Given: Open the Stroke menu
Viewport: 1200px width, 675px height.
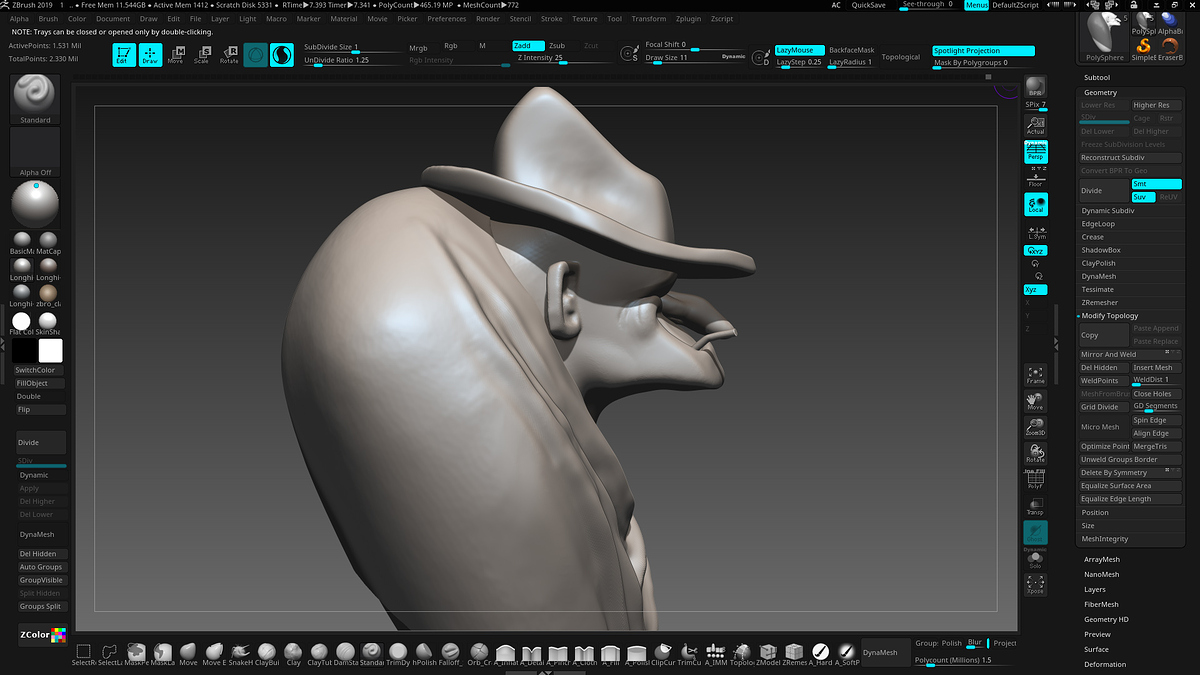Looking at the screenshot, I should click(552, 19).
